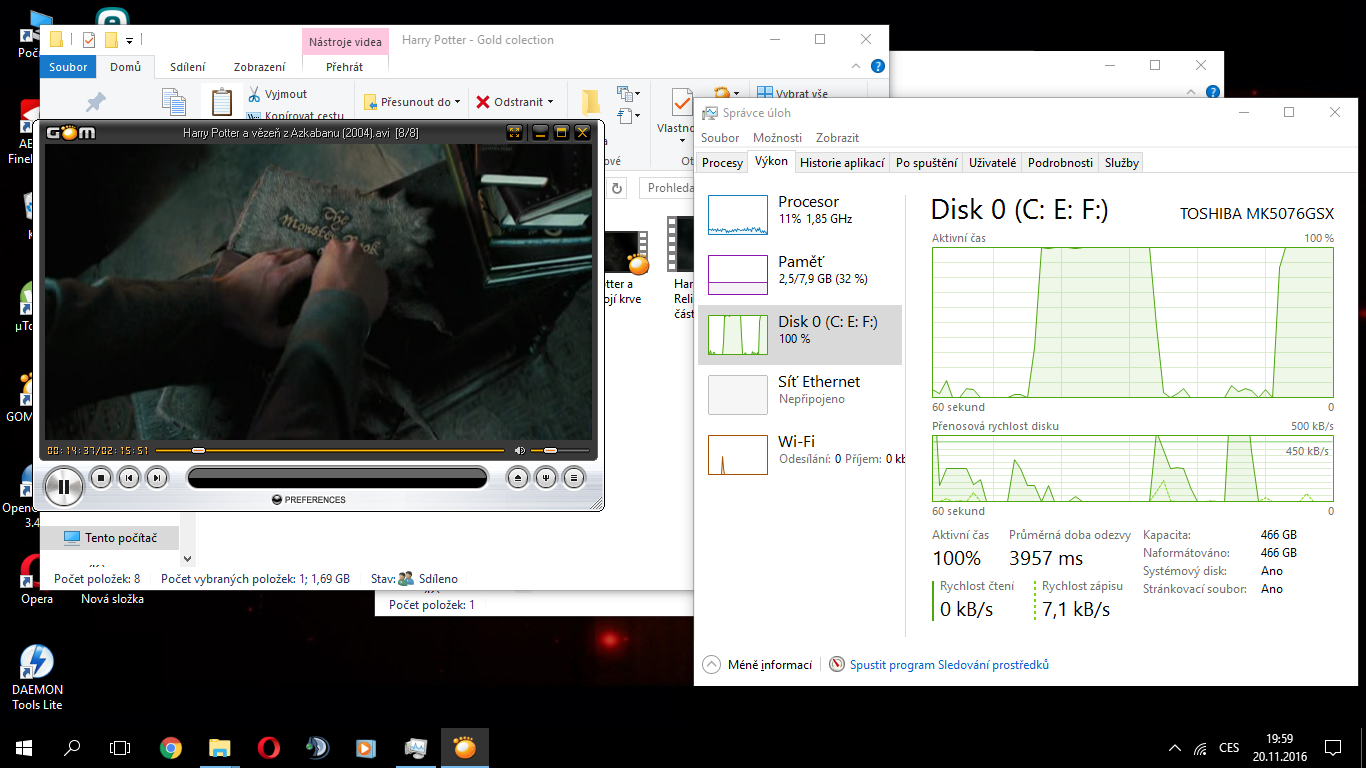The height and width of the screenshot is (768, 1366).
Task: Show hidden tray icons chevron
Action: coord(1175,747)
